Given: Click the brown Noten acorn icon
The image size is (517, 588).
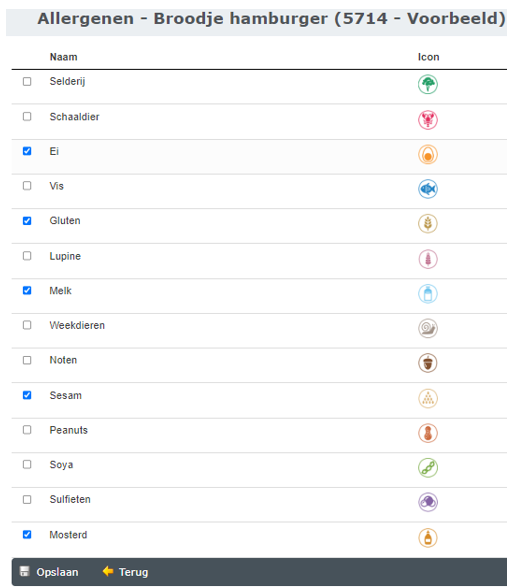Looking at the screenshot, I should (428, 363).
